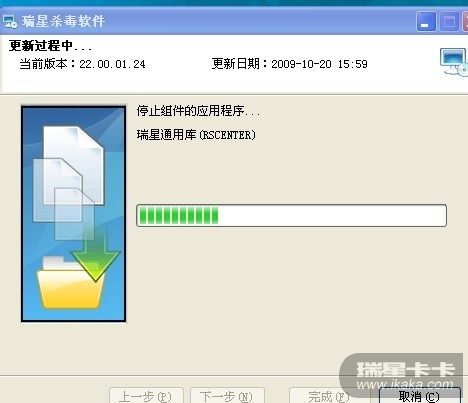Click the 瑞星卡卡 watermark logo
Screen dimensions: 468x403
coord(406,369)
